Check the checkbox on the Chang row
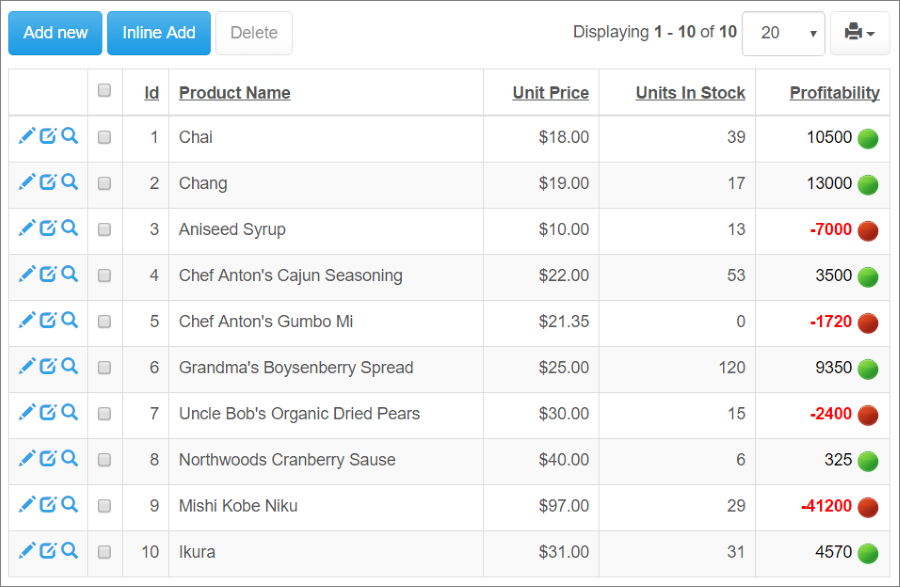The image size is (900, 587). tap(103, 182)
